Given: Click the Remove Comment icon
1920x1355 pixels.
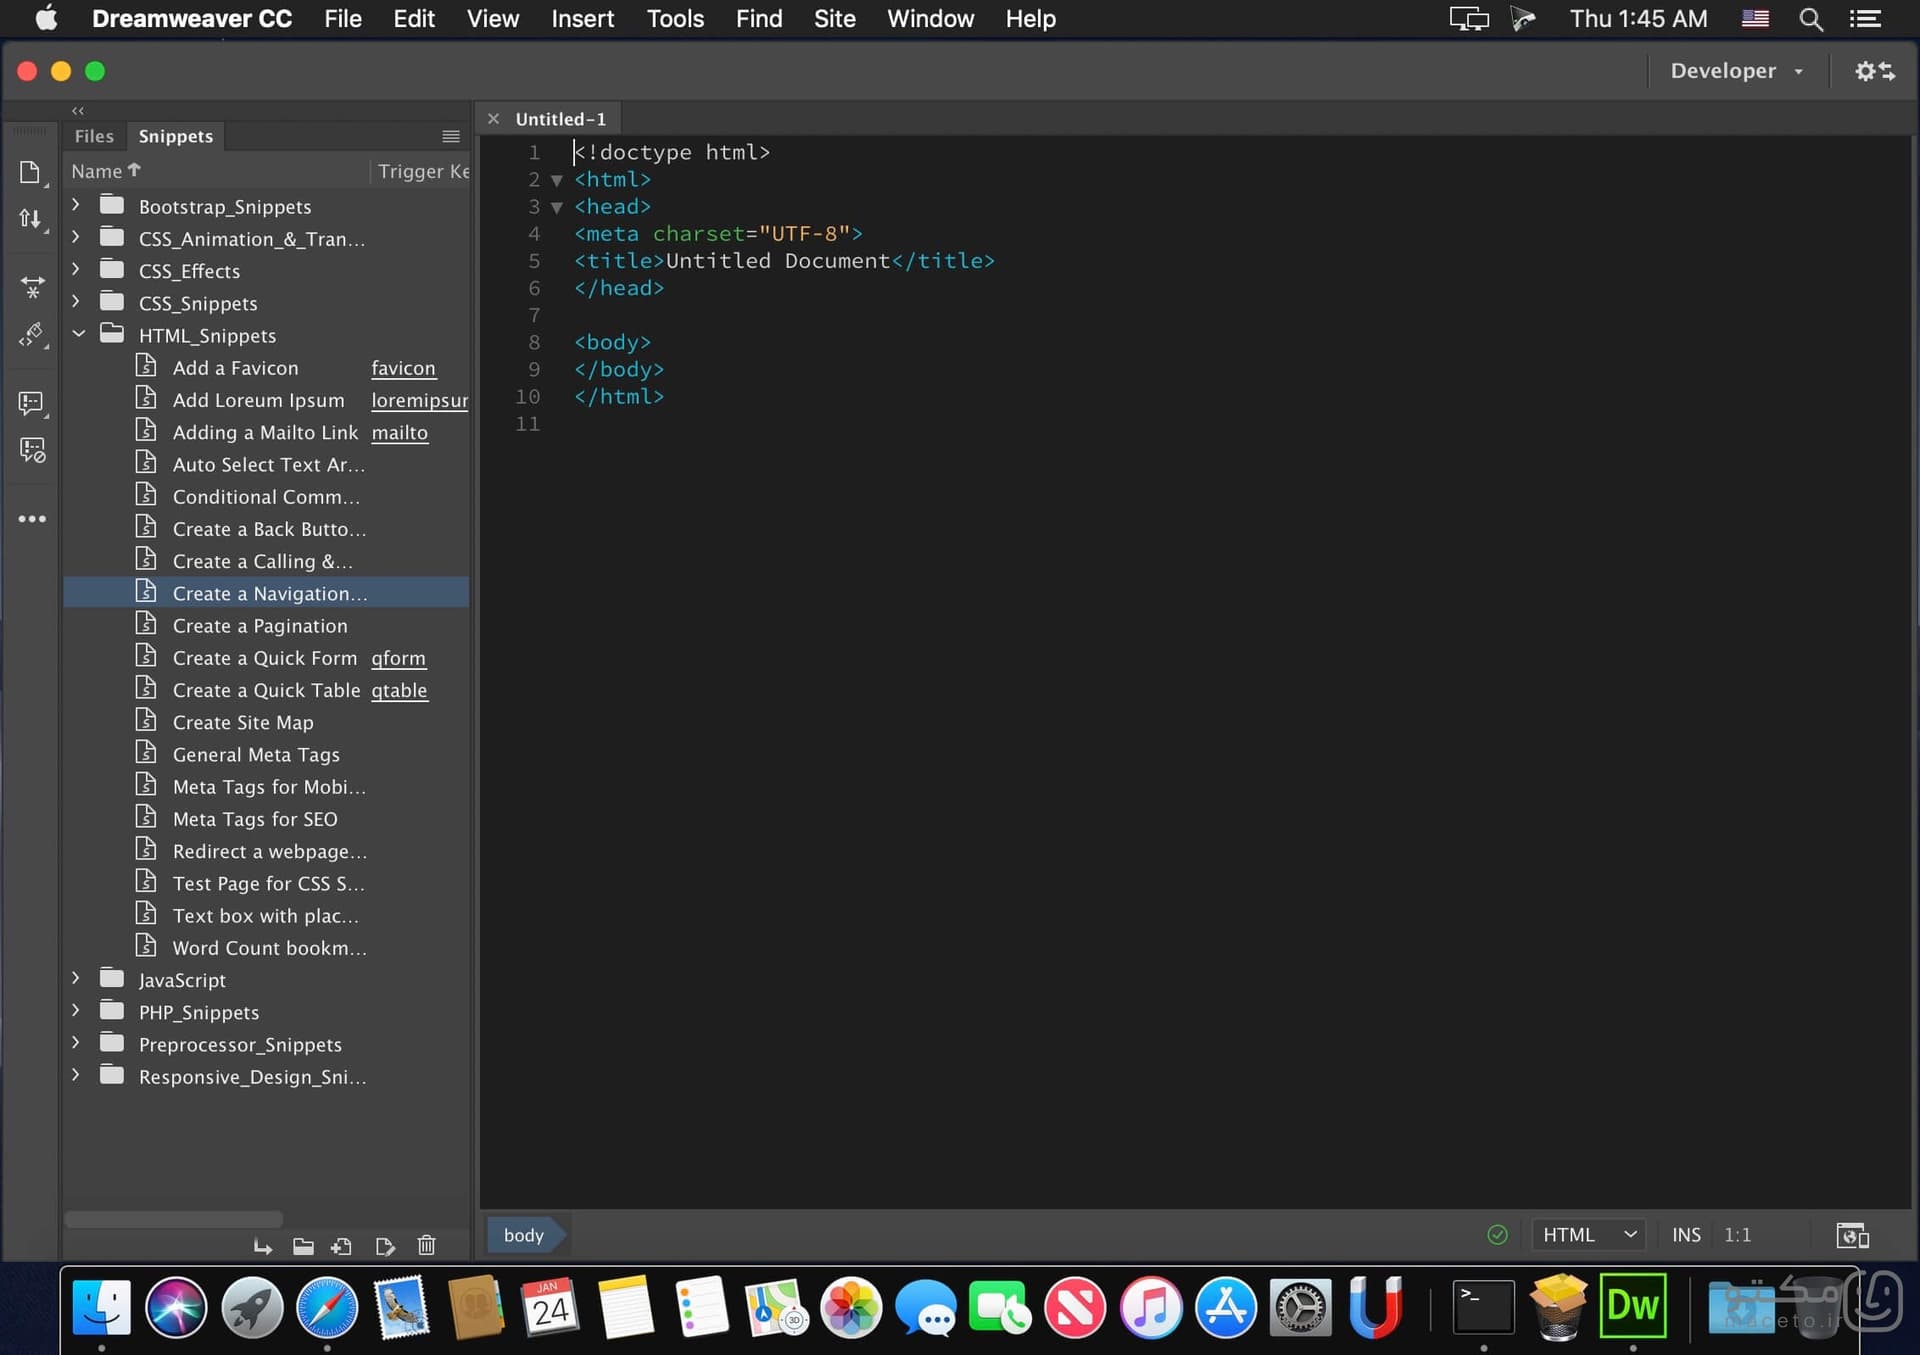Looking at the screenshot, I should click(x=32, y=450).
